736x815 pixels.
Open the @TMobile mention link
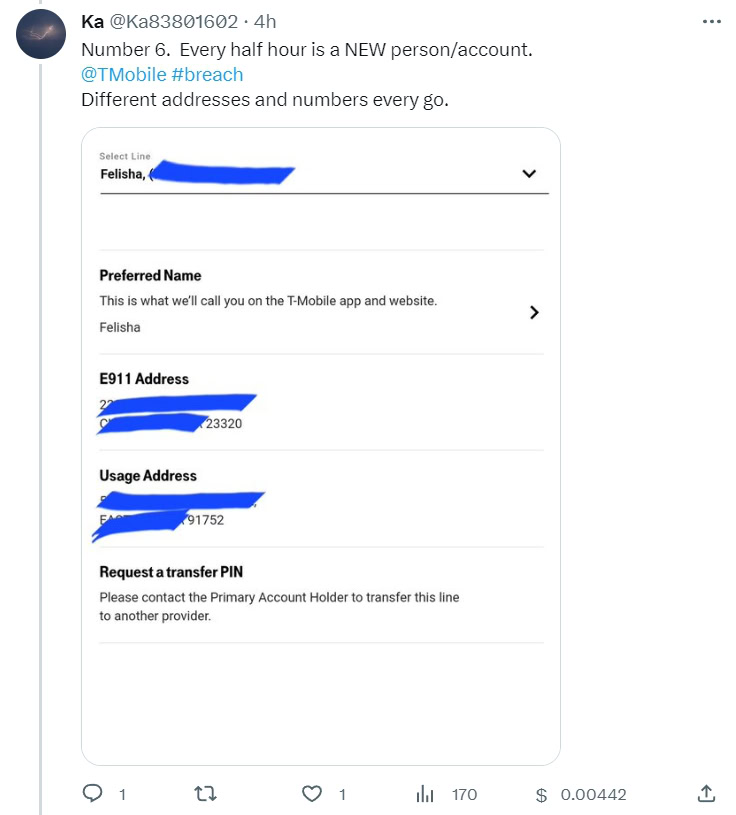123,74
